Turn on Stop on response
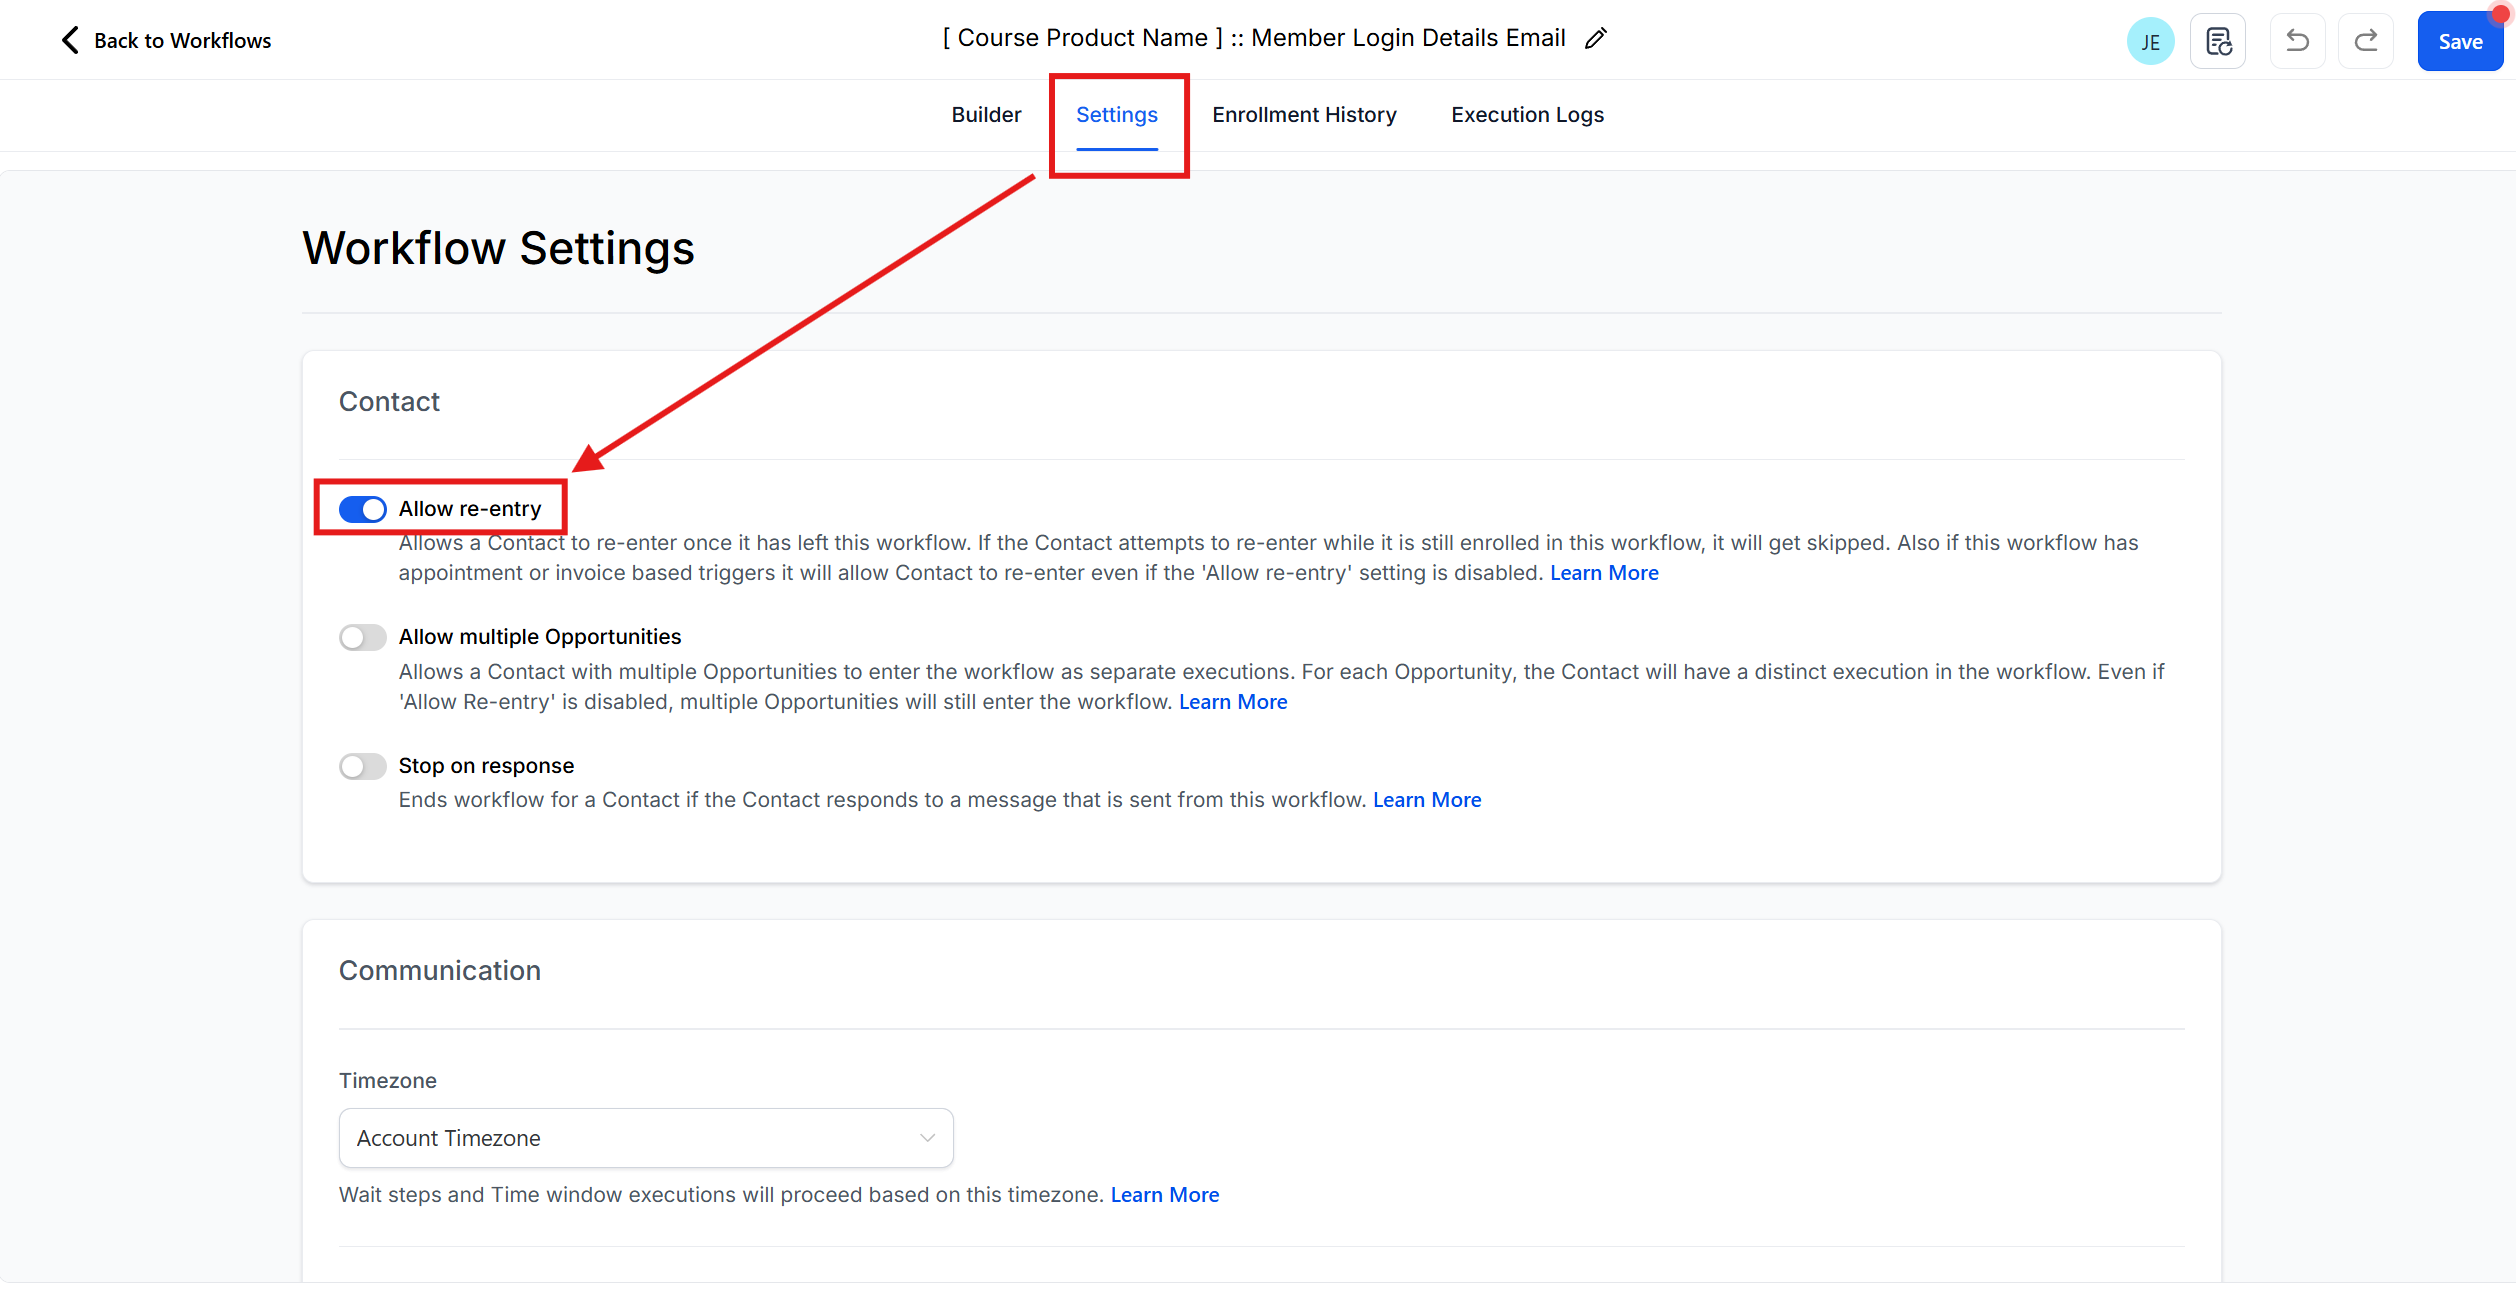The width and height of the screenshot is (2516, 1294). pos(362,766)
